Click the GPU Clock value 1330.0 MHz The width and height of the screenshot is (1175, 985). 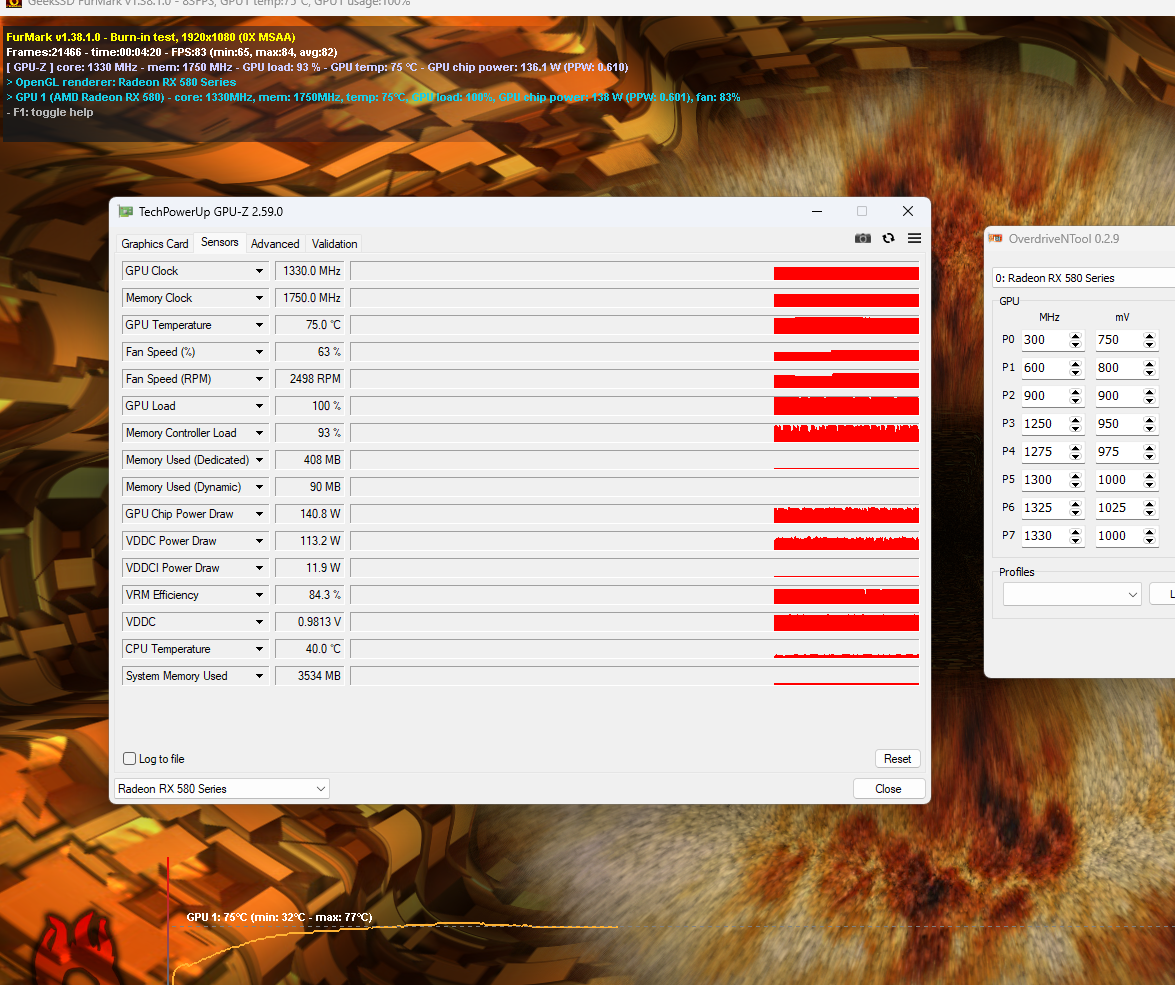309,271
